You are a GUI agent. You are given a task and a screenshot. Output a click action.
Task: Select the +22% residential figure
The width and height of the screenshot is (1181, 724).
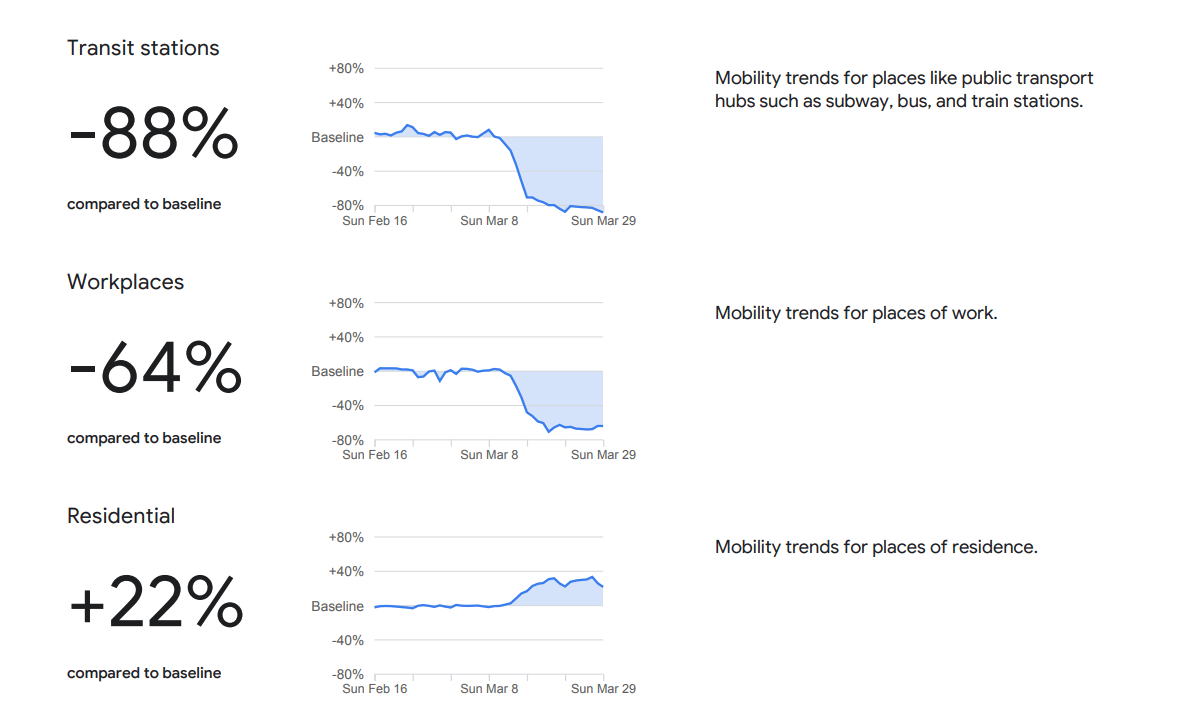click(x=156, y=602)
